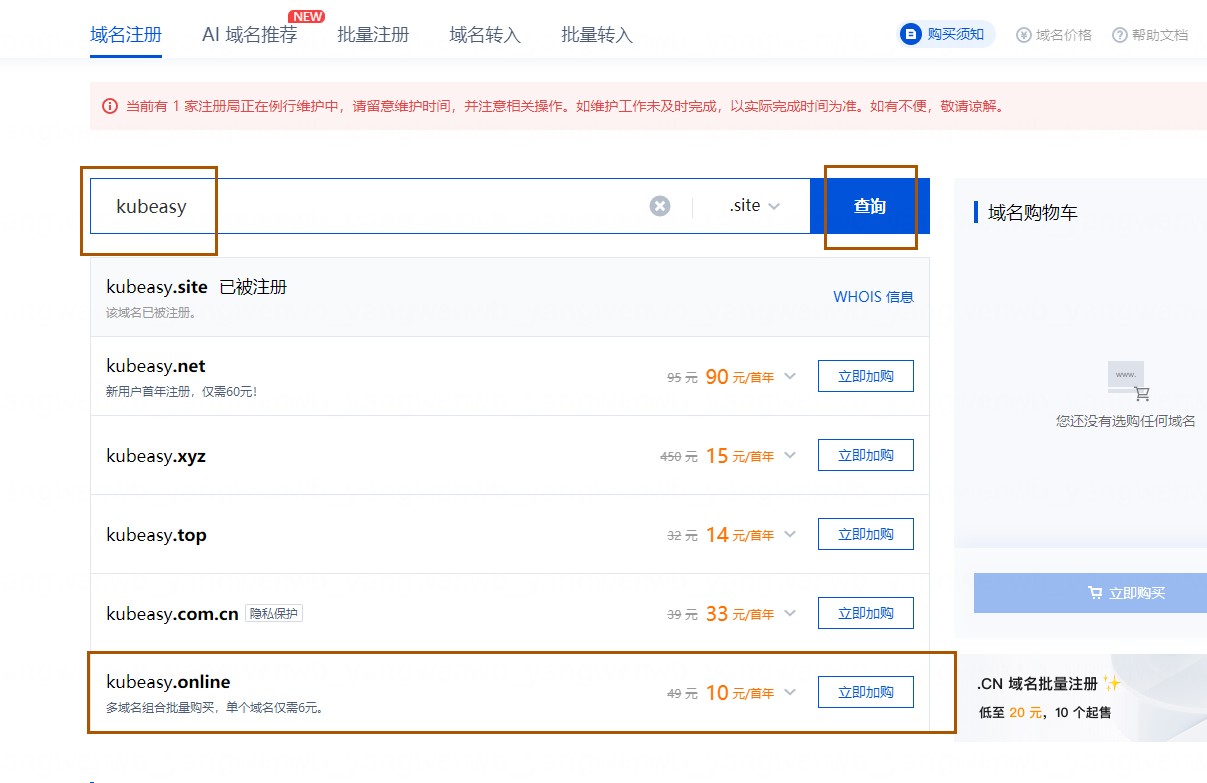1207x783 pixels.
Task: Click the 查询 search button
Action: (870, 206)
